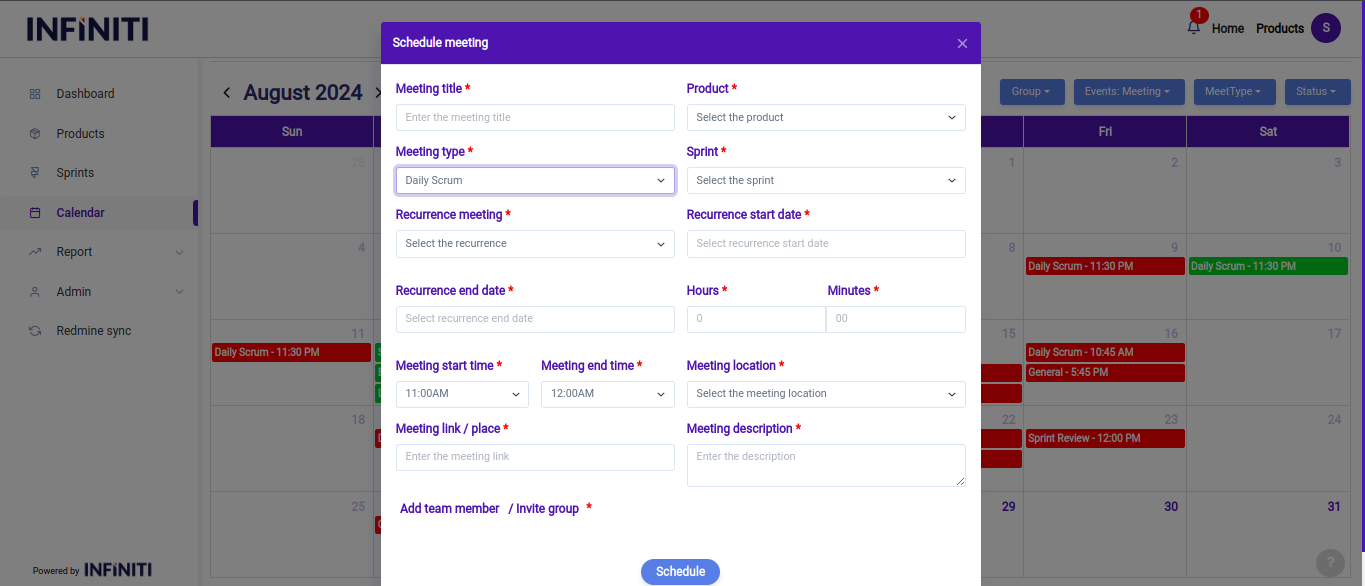Viewport: 1365px width, 586px height.
Task: Select the Sprints icon in sidebar
Action: [35, 173]
